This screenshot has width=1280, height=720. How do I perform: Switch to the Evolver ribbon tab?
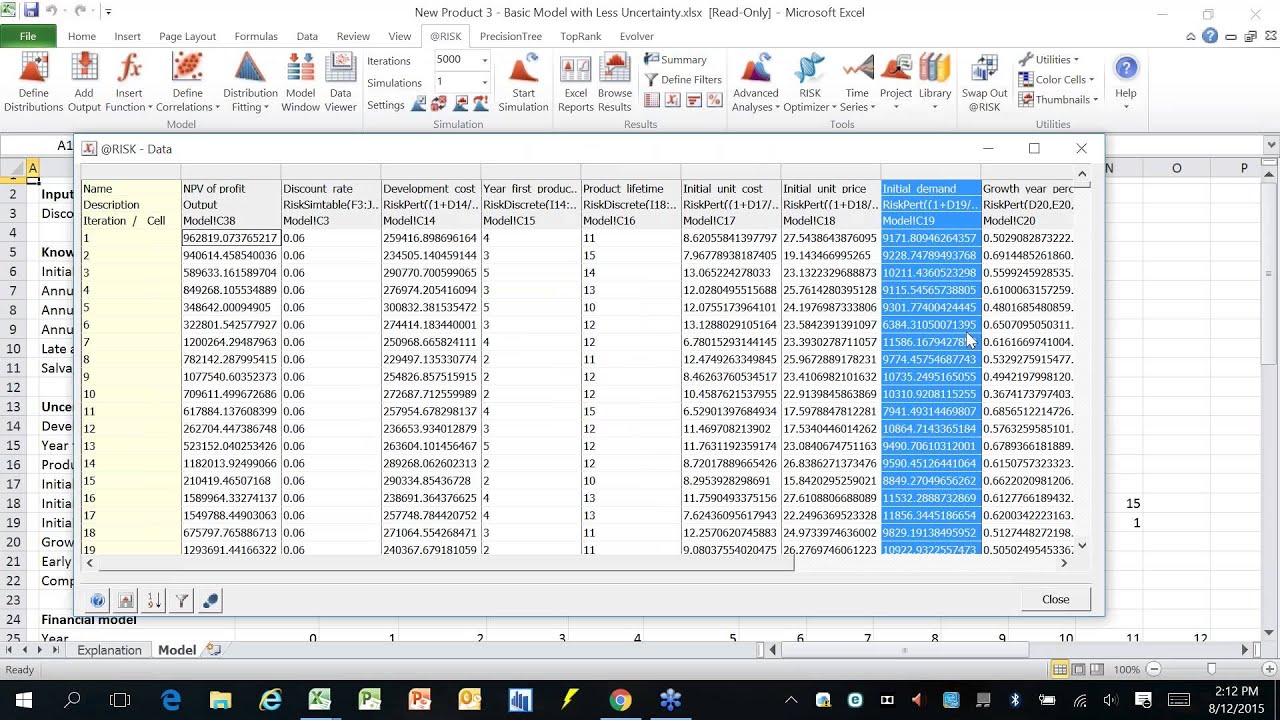coord(637,36)
